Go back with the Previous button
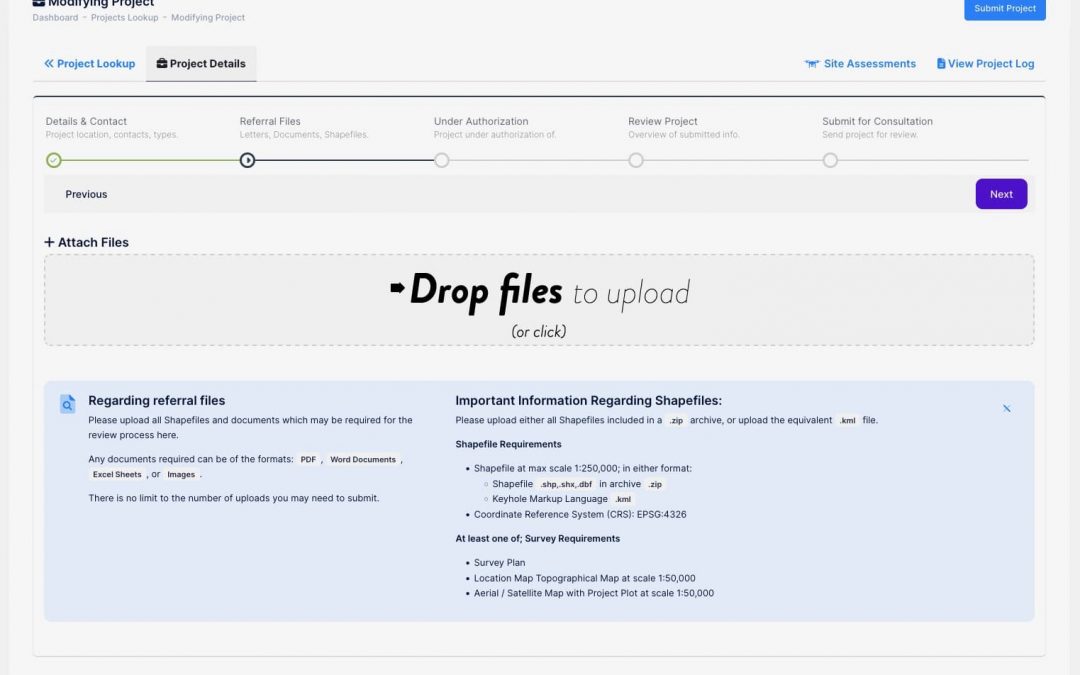 tap(86, 195)
